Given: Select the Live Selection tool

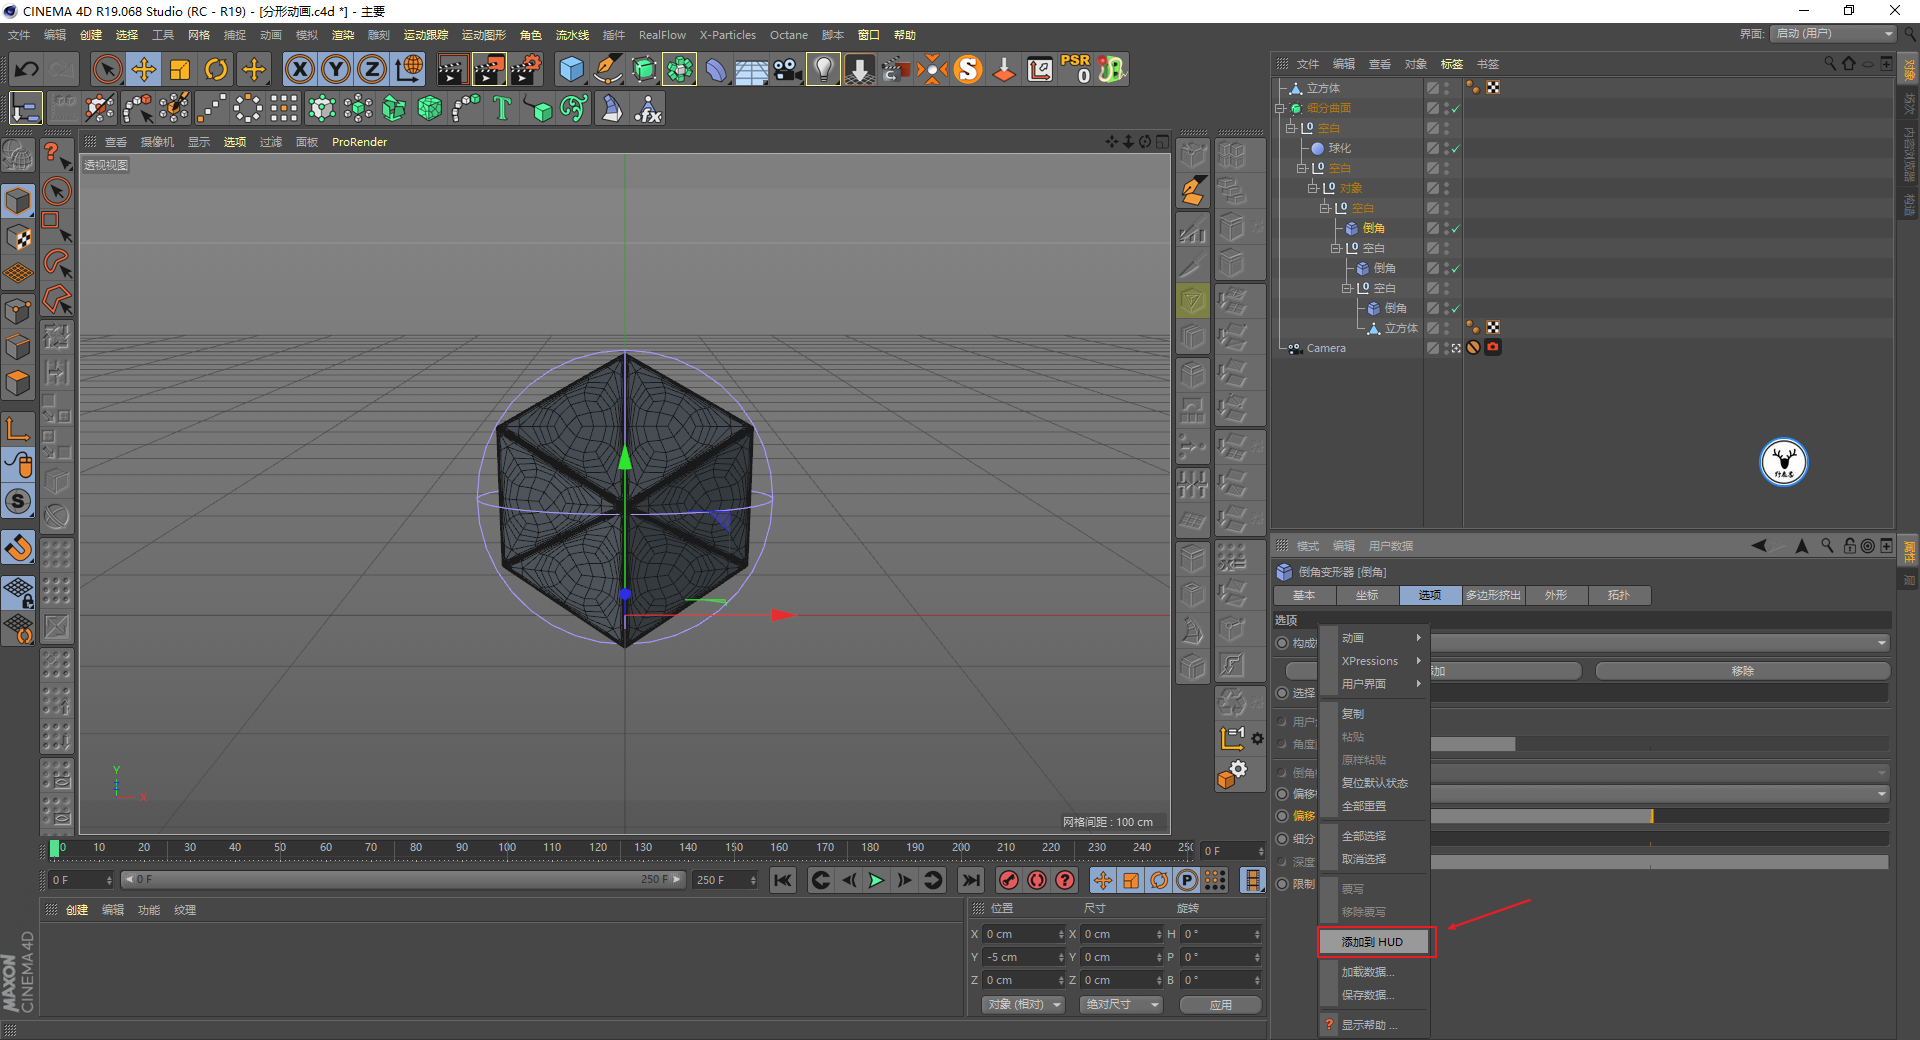Looking at the screenshot, I should coord(107,69).
